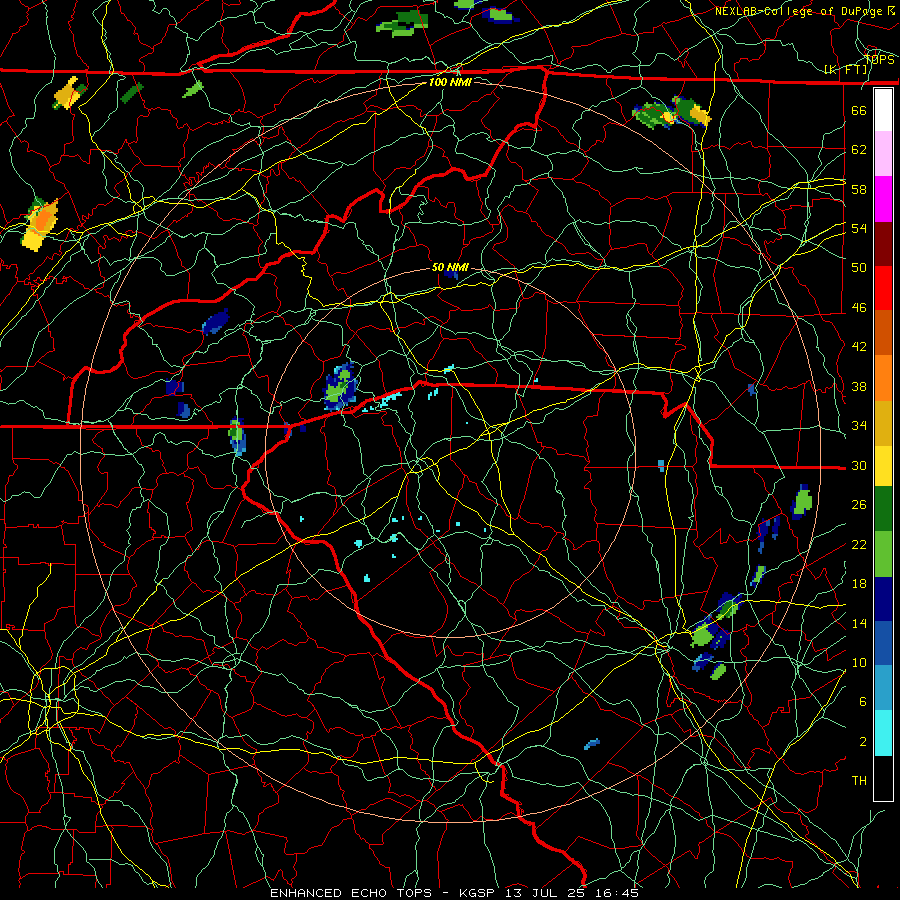Click the '50' scale value on legend
This screenshot has height=900, width=900.
(859, 268)
